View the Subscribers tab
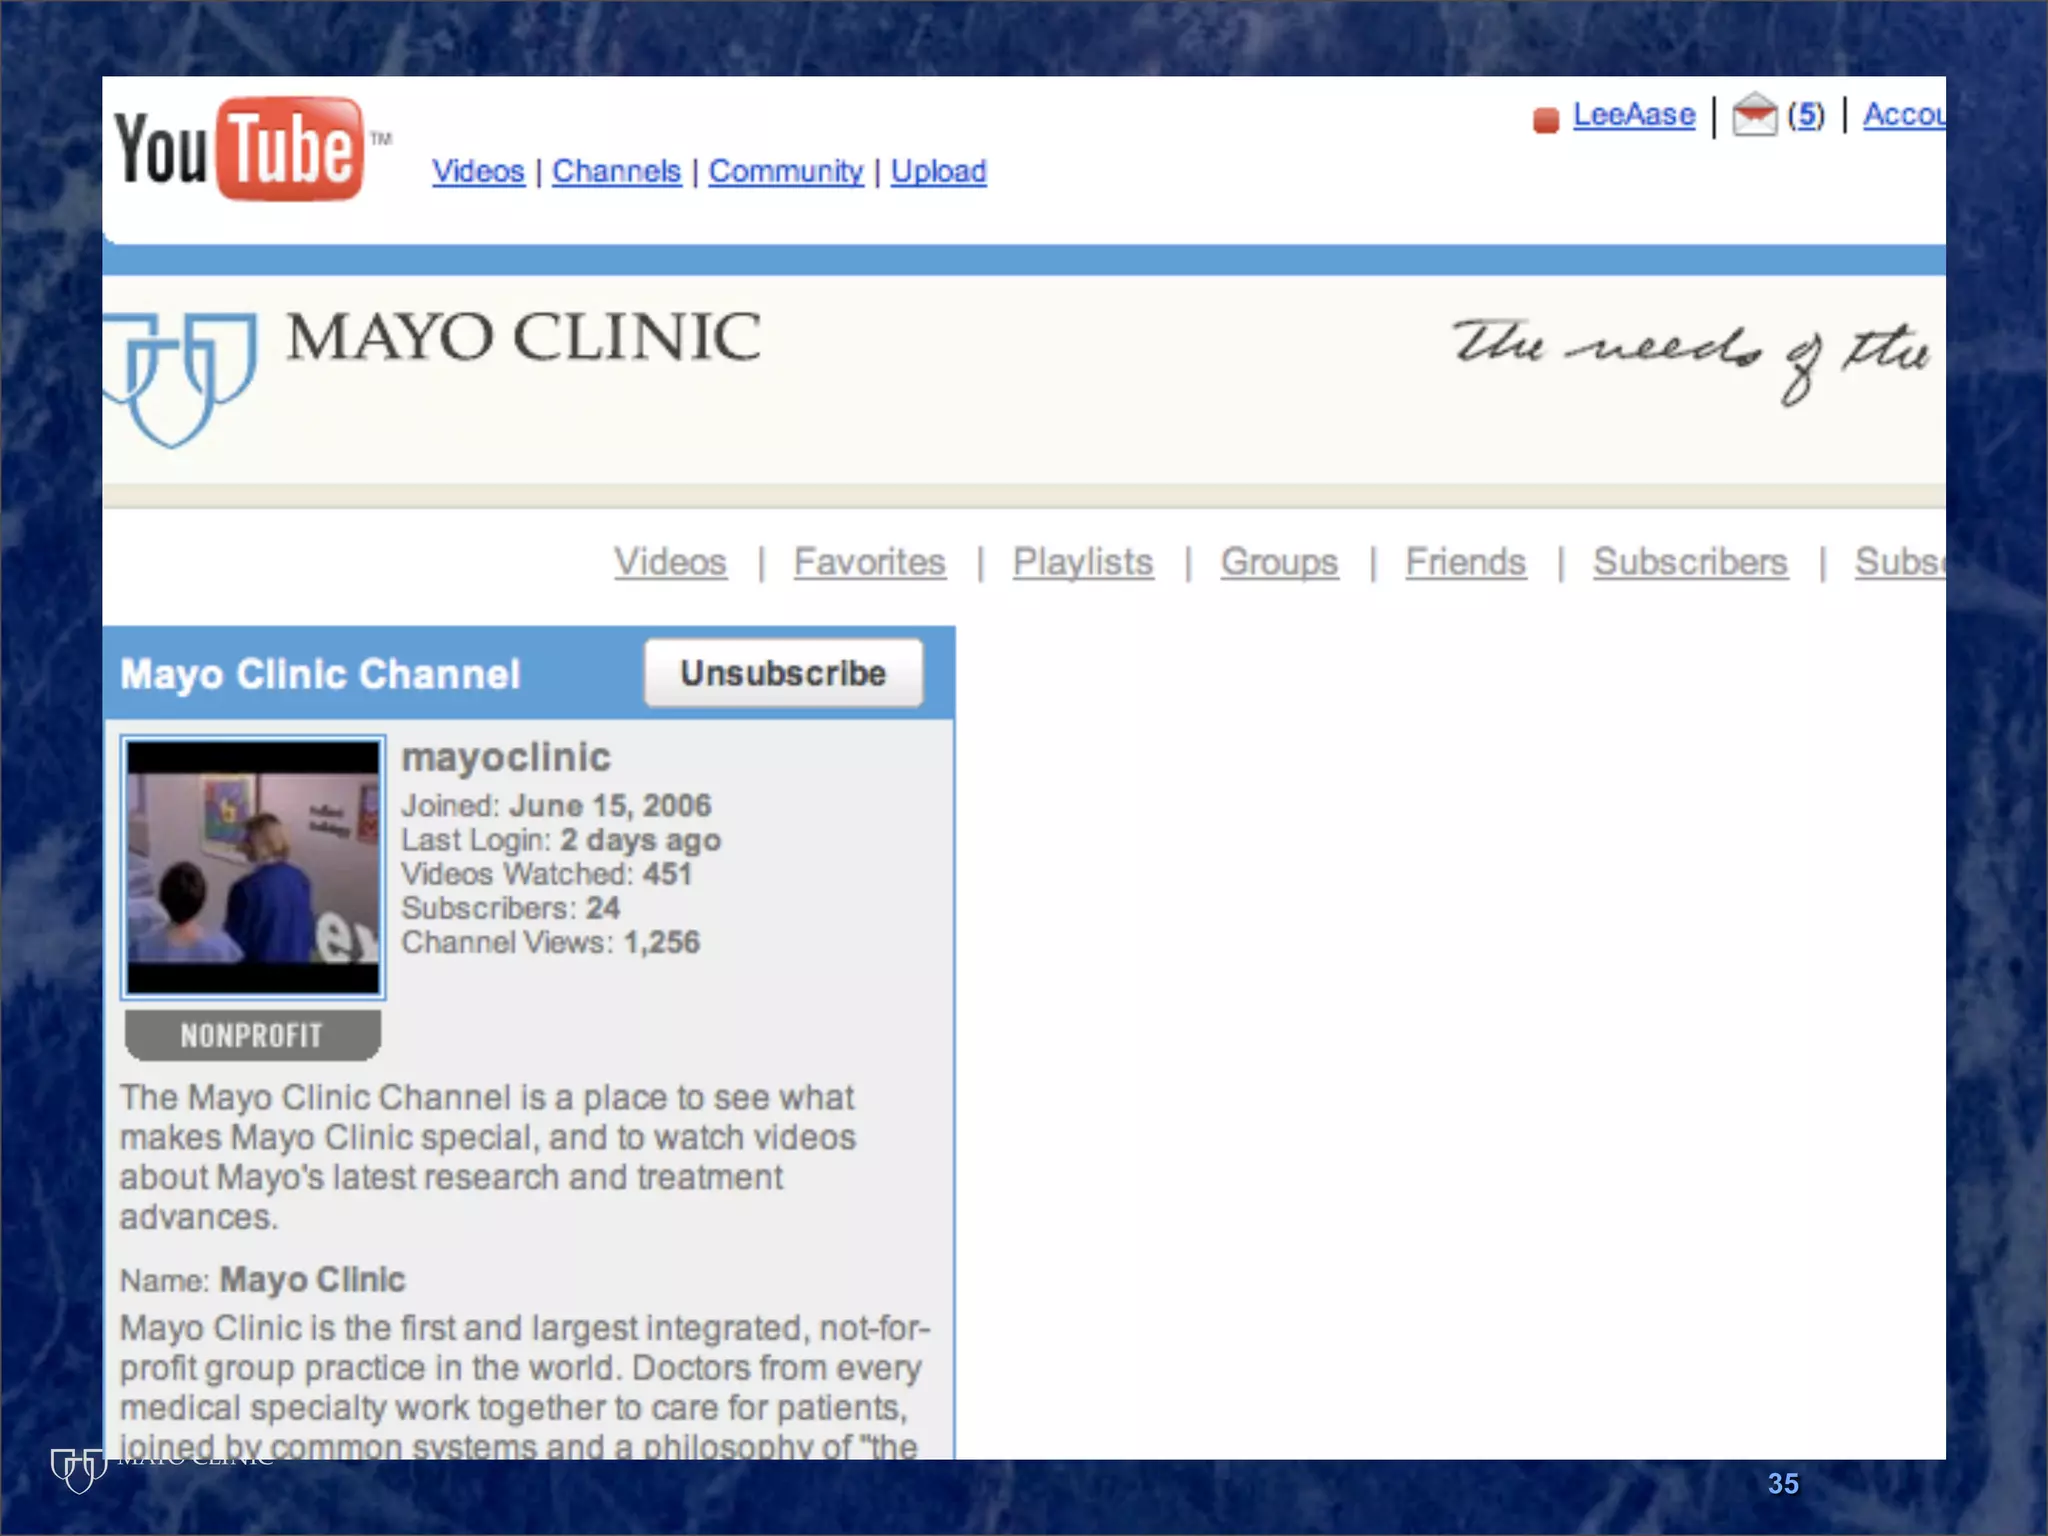Image resolution: width=2048 pixels, height=1536 pixels. click(1690, 562)
